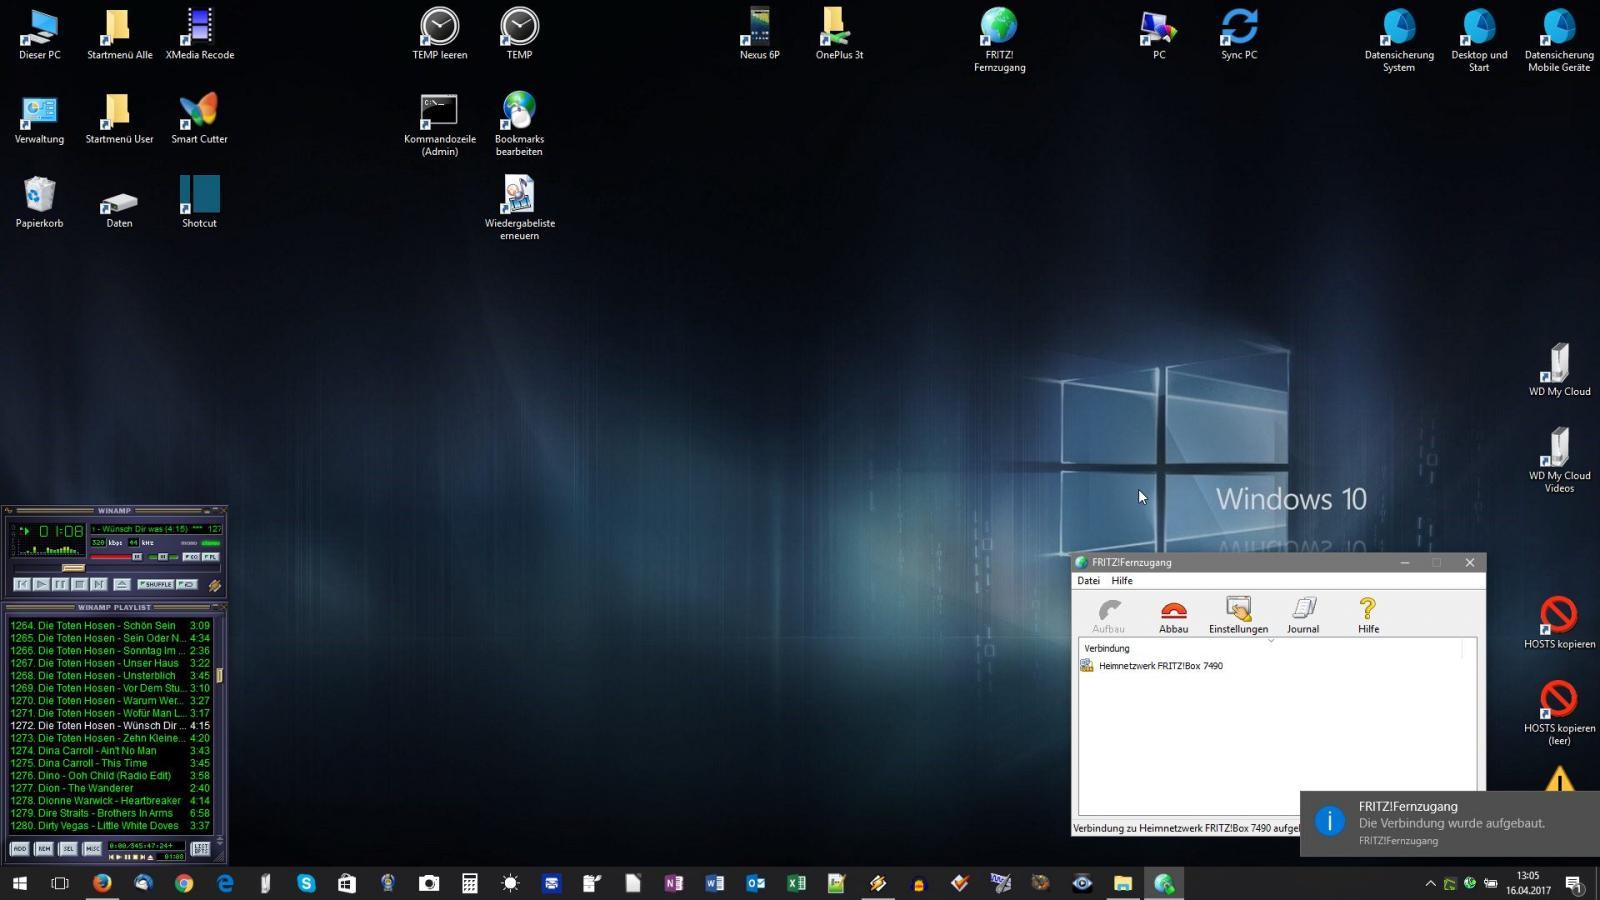Select the PC desktop shortcut icon
This screenshot has width=1600, height=900.
pyautogui.click(x=1159, y=35)
